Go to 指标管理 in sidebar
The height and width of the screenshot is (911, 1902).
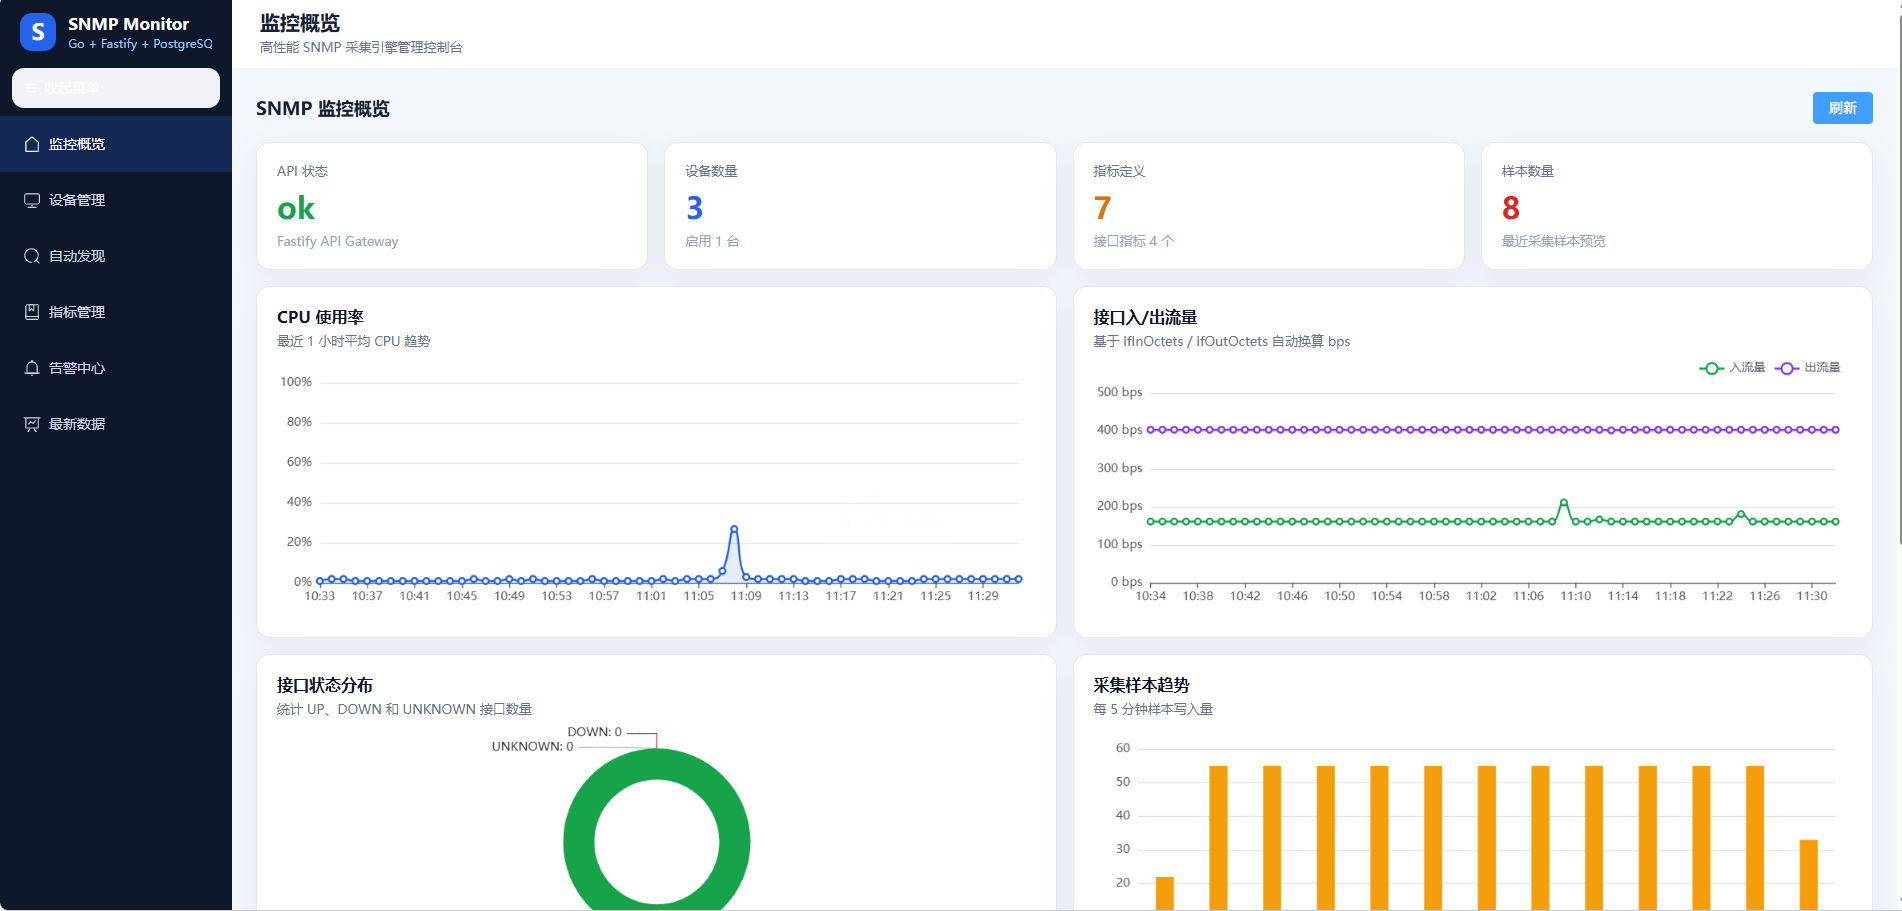[x=116, y=312]
